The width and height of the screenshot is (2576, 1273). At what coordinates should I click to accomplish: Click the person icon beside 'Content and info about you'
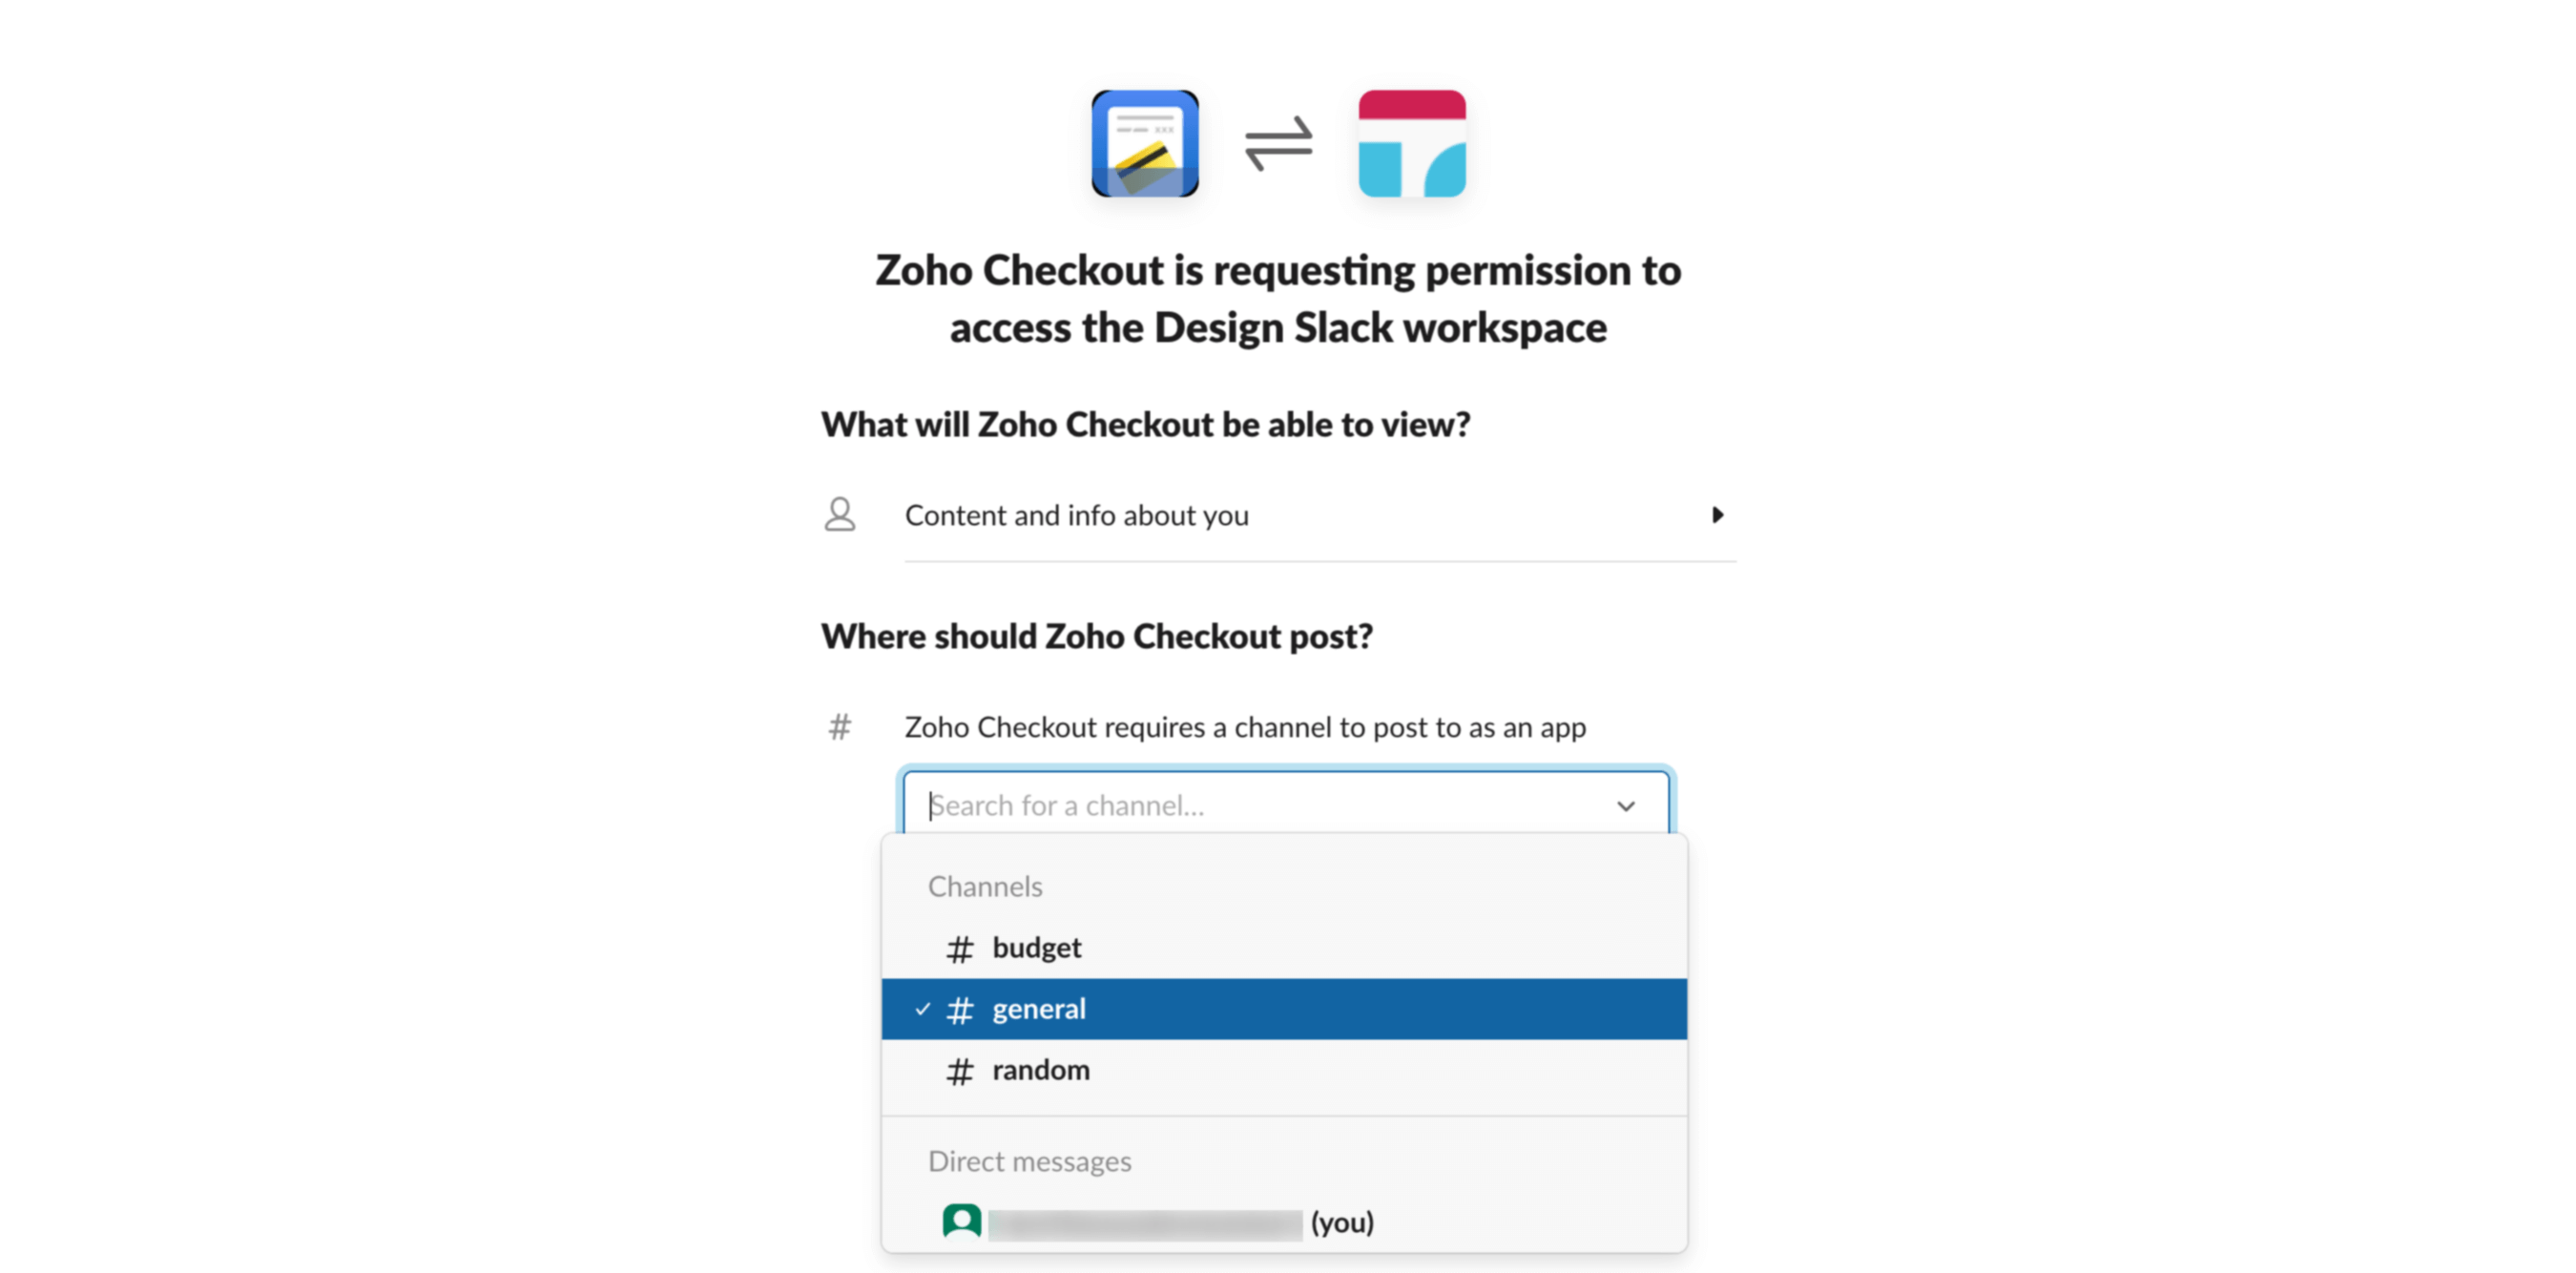coord(840,515)
